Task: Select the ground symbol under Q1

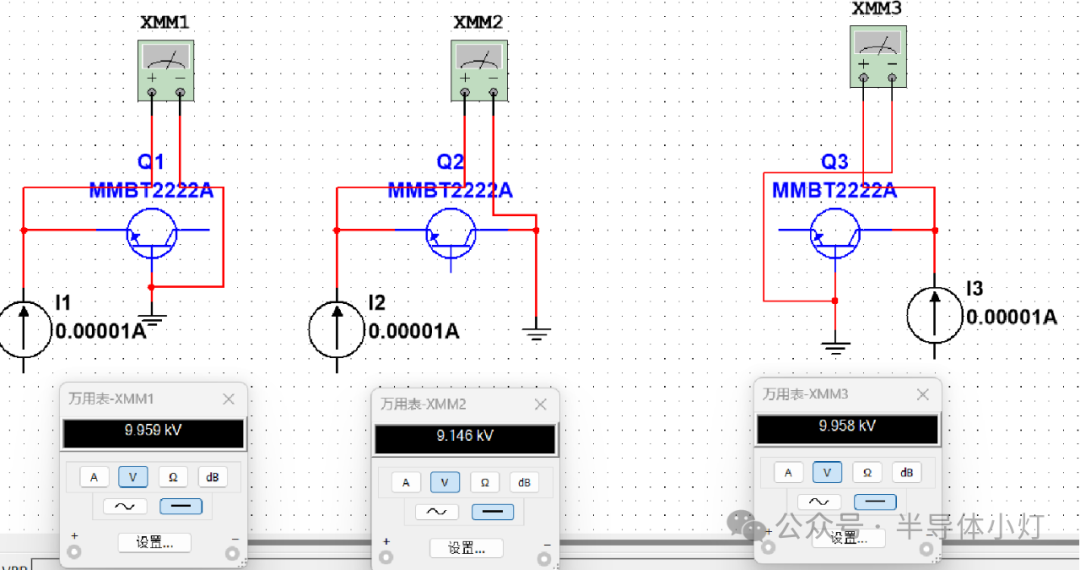Action: [x=152, y=320]
